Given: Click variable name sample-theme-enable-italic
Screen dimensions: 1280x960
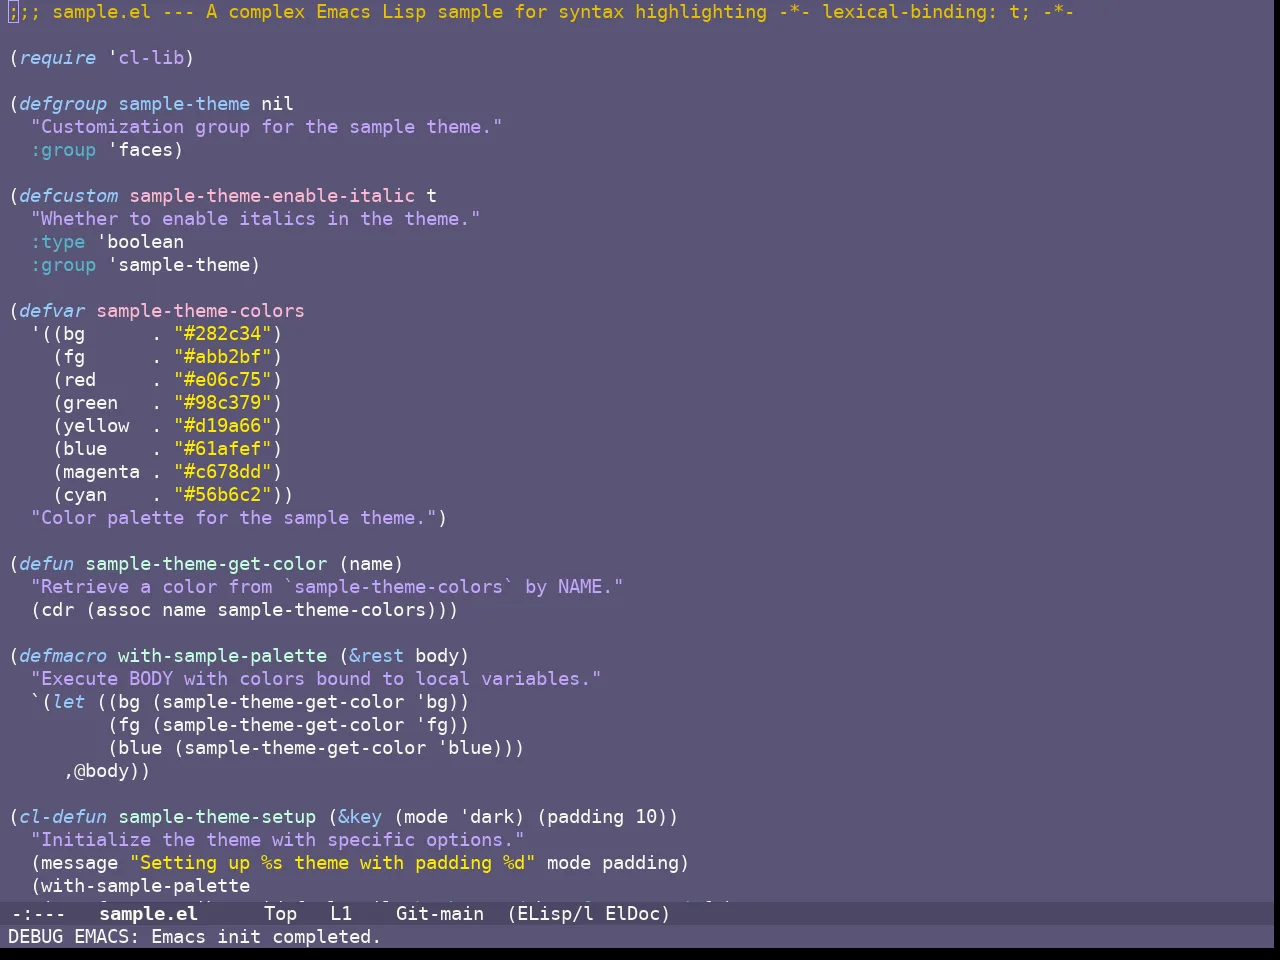Looking at the screenshot, I should pos(272,196).
